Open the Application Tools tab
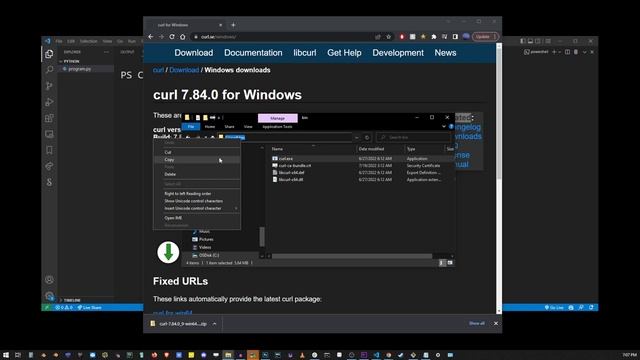The image size is (640, 360). (x=277, y=127)
